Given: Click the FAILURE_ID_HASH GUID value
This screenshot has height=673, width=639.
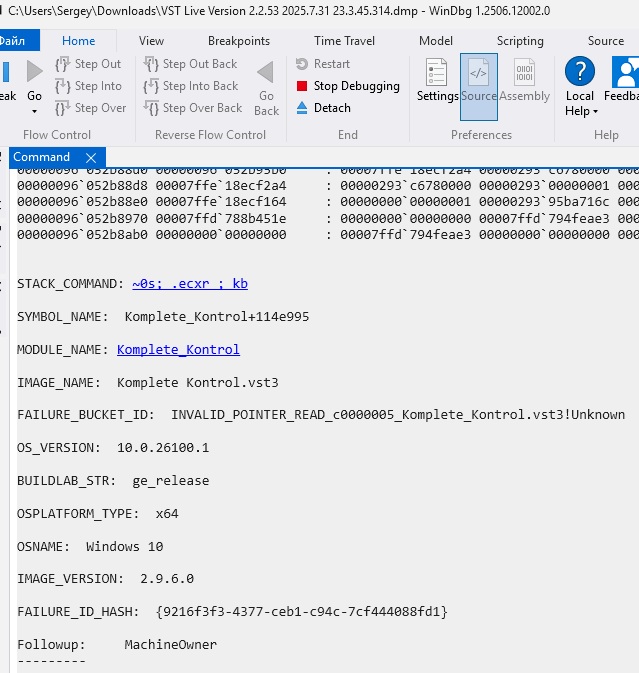Looking at the screenshot, I should 302,611.
